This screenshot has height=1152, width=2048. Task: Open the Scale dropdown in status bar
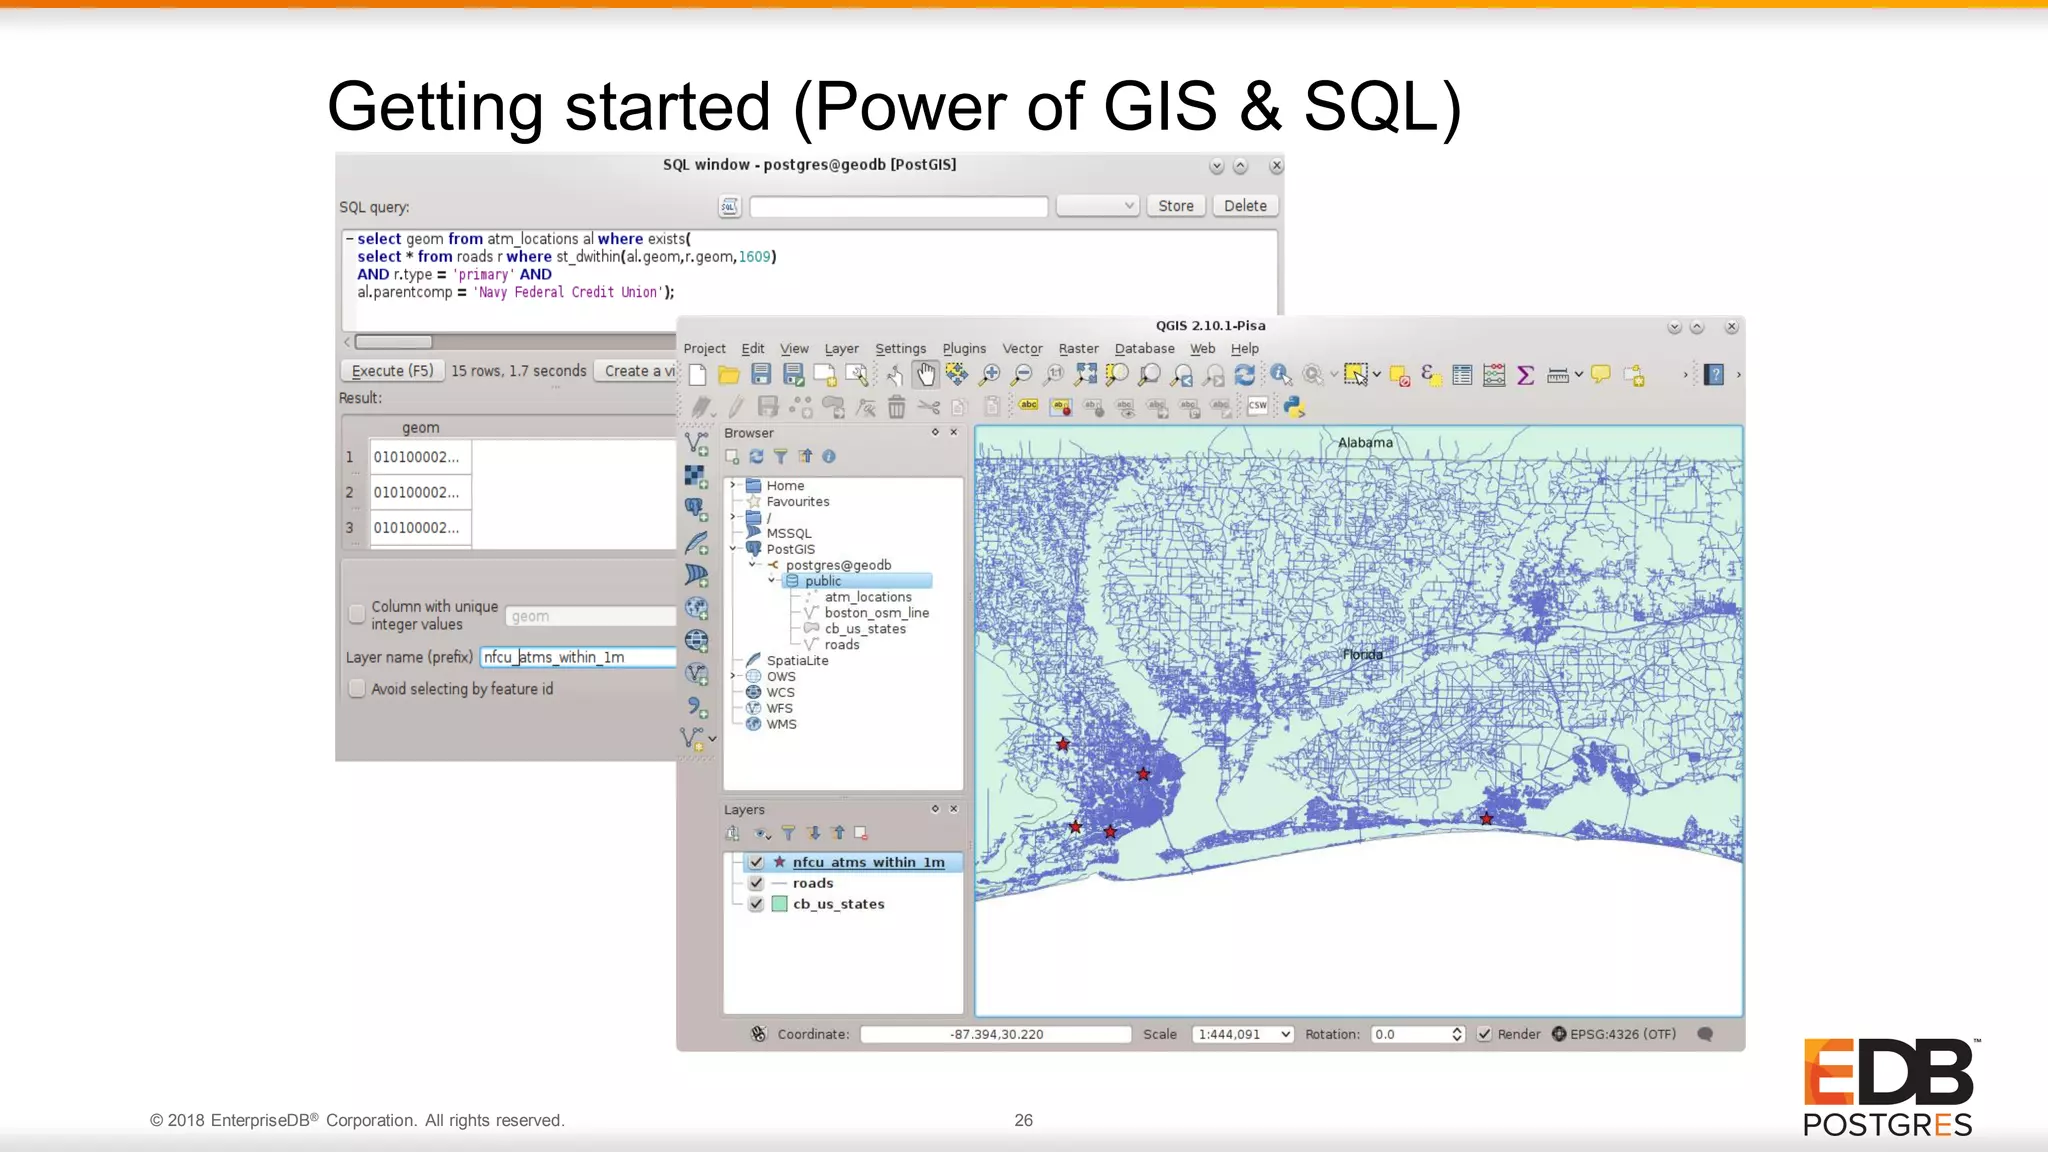click(1285, 1034)
